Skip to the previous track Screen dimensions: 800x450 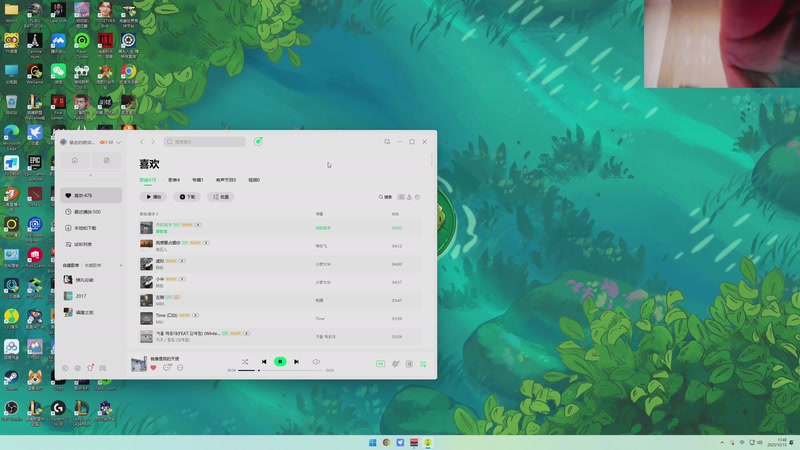(x=264, y=362)
